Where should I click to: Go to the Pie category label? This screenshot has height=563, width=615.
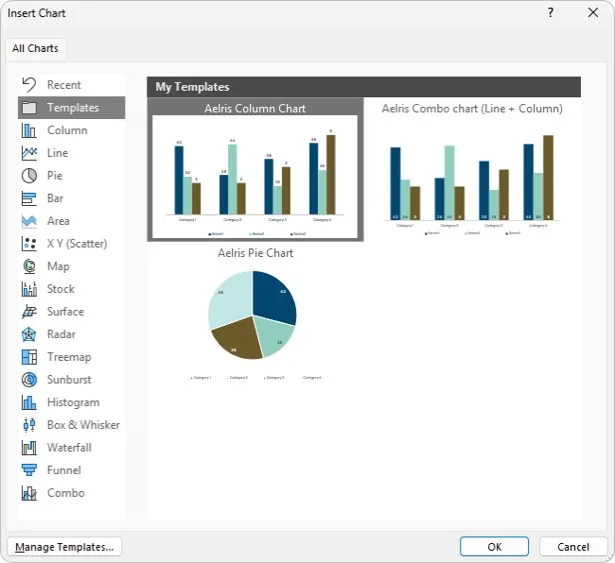coord(55,176)
